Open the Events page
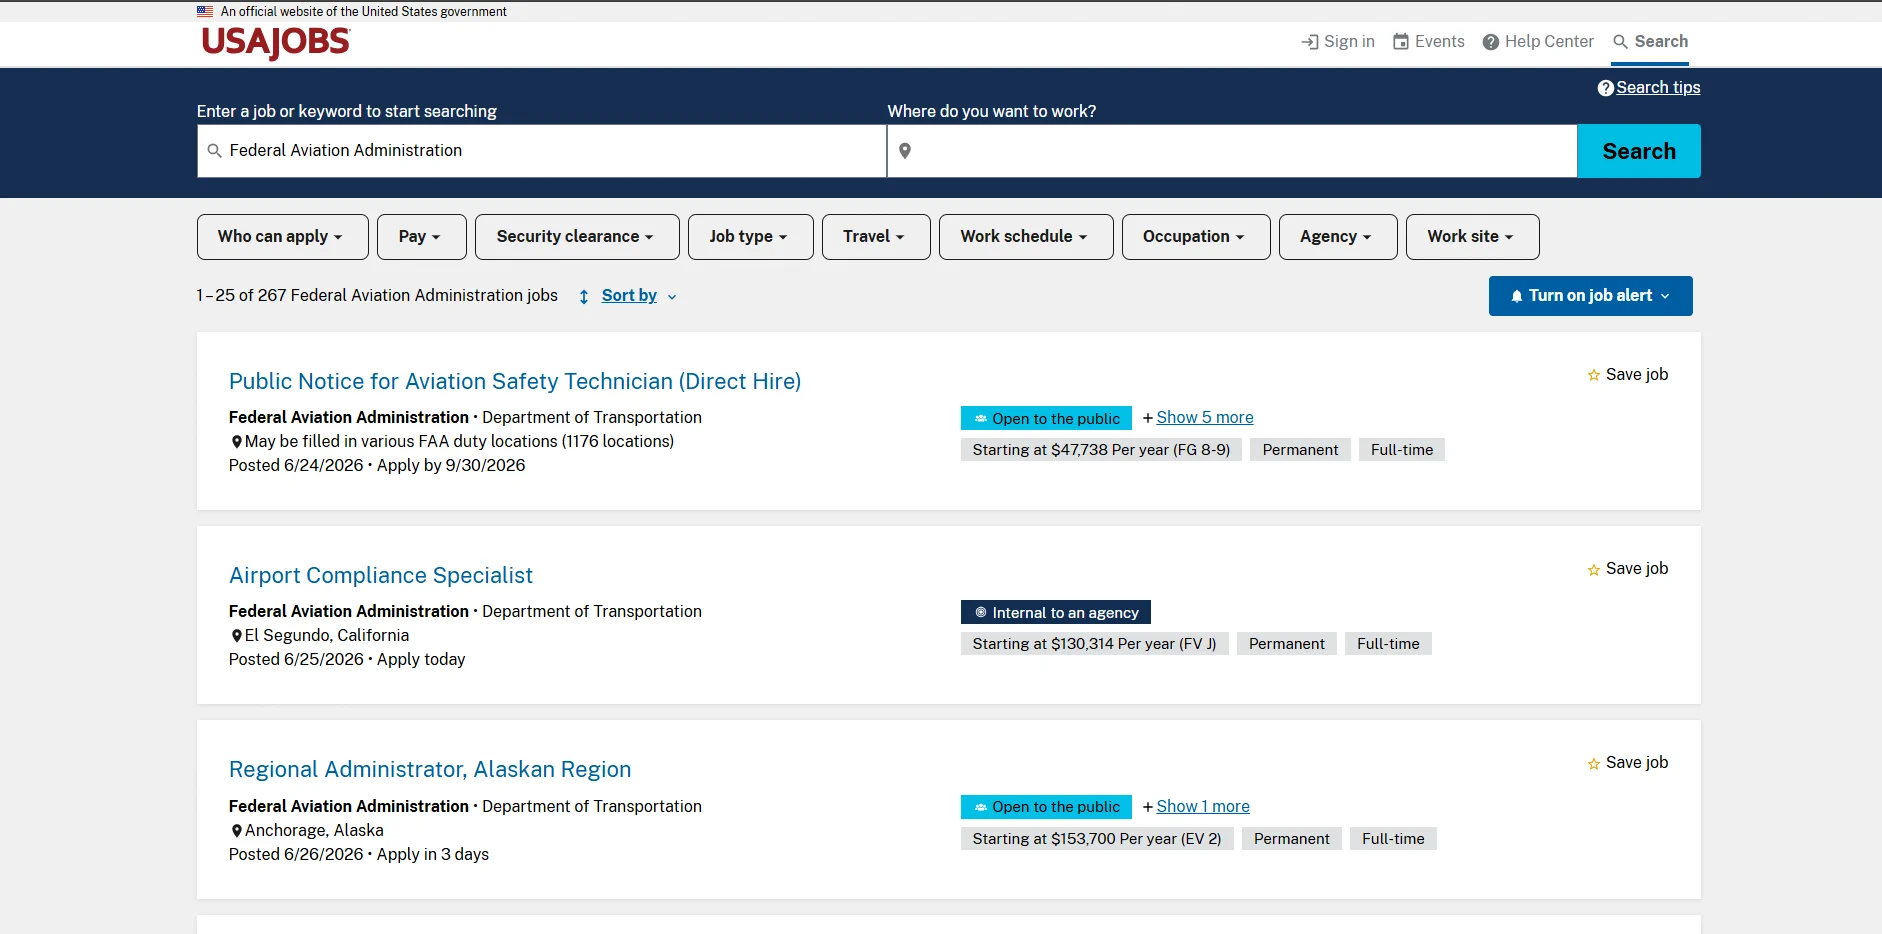Screen dimensions: 1882x934 click(1429, 42)
